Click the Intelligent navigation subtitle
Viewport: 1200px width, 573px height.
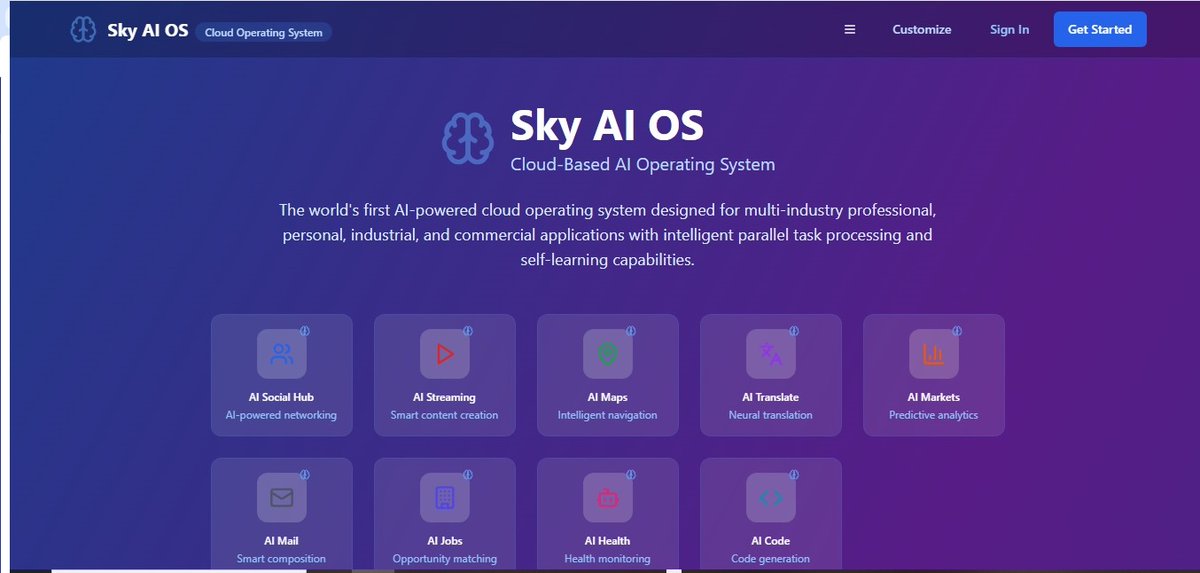click(x=608, y=415)
